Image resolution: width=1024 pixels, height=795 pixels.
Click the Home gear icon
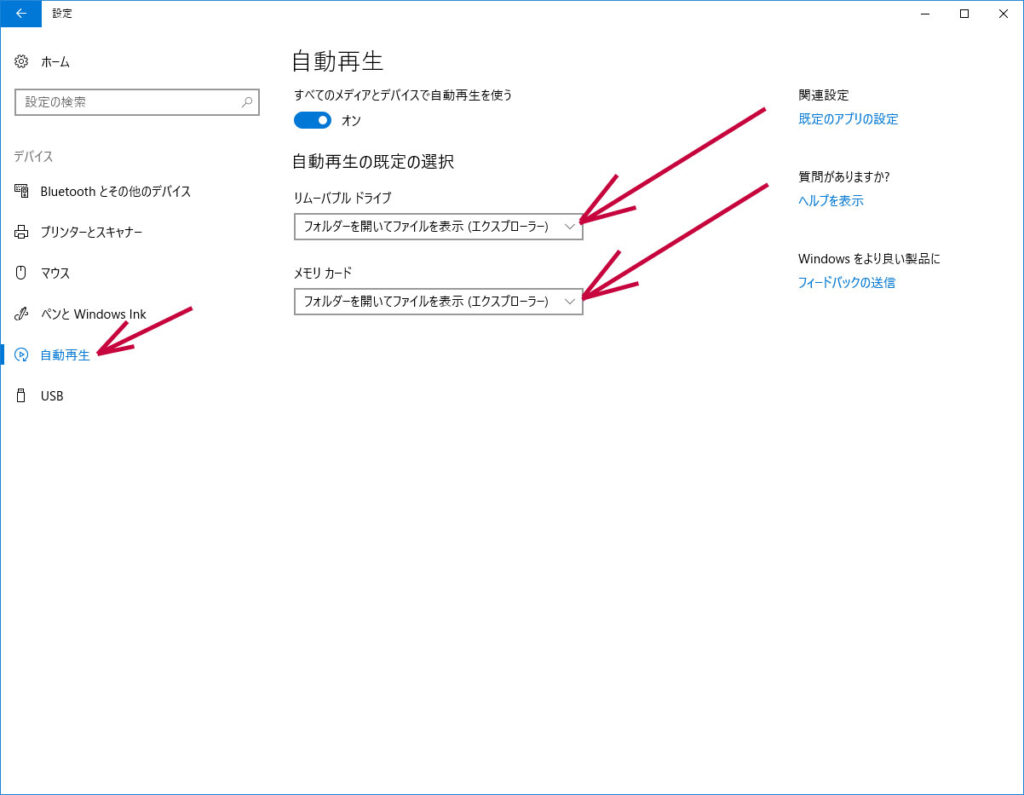(x=22, y=61)
